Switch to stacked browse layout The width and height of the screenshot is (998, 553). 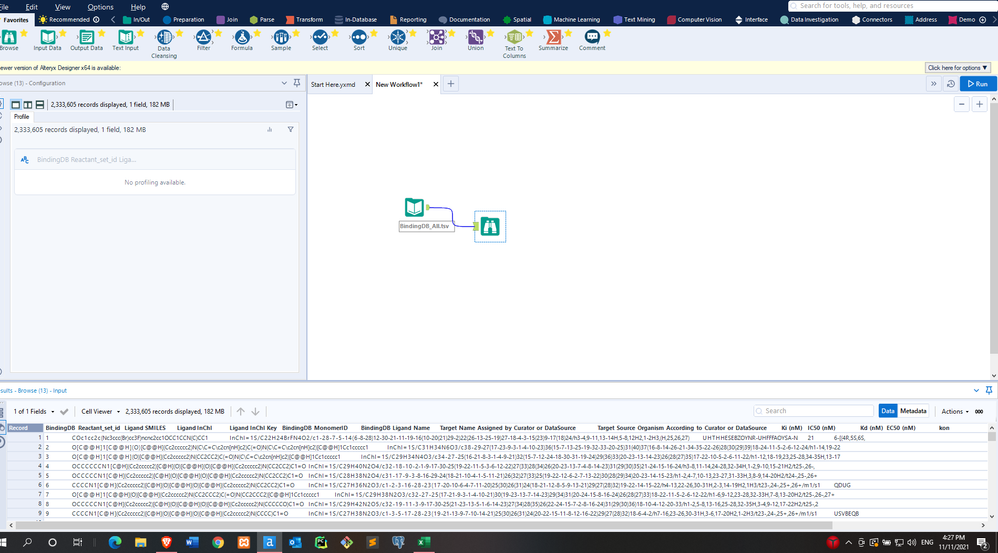[x=40, y=104]
